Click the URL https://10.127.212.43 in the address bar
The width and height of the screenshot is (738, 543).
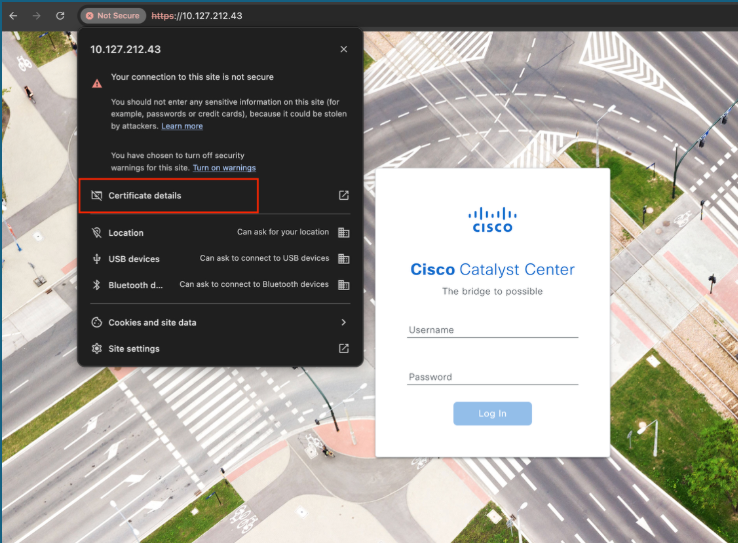point(197,16)
